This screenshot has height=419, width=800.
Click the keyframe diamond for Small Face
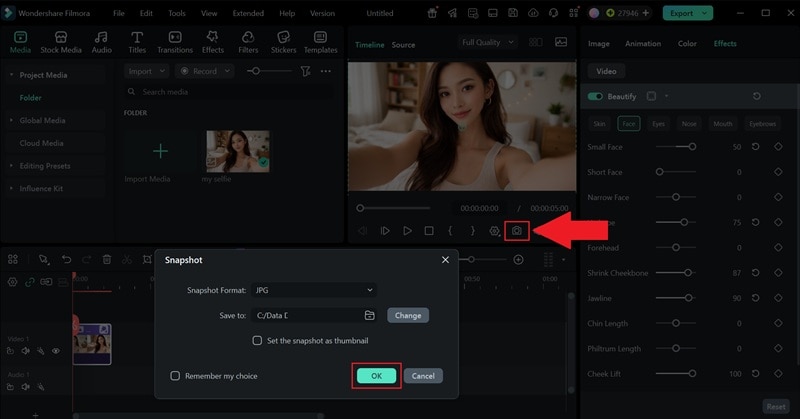click(x=778, y=146)
